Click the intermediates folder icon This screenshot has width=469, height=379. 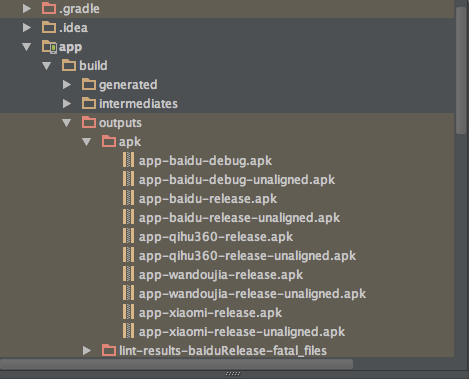pyautogui.click(x=89, y=103)
